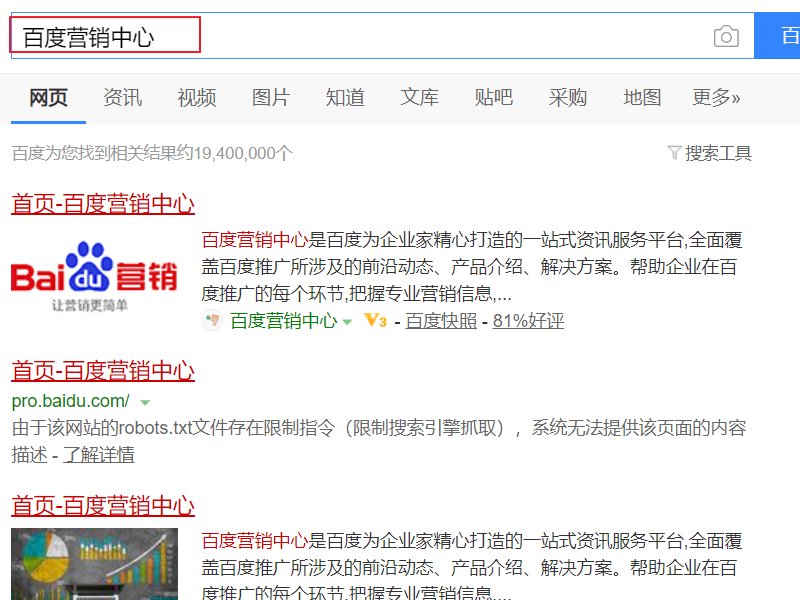The height and width of the screenshot is (600, 800).
Task: Go to the 文库 tab
Action: point(419,97)
